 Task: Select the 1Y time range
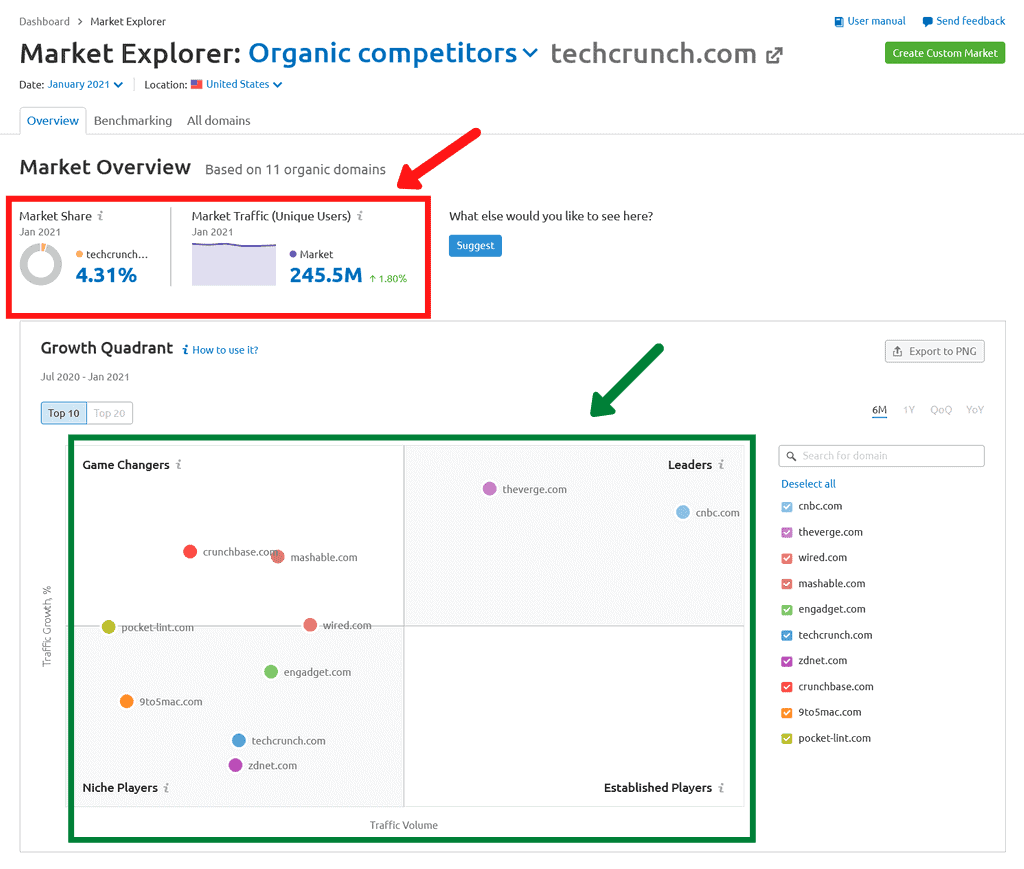[909, 410]
